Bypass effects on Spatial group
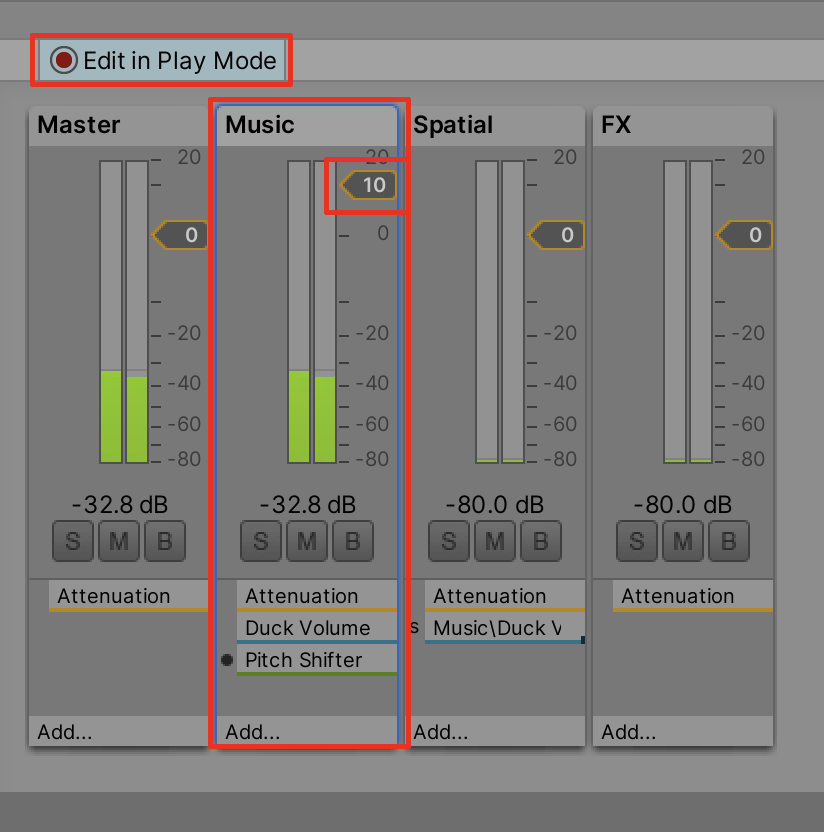Image resolution: width=824 pixels, height=832 pixels. click(x=541, y=541)
